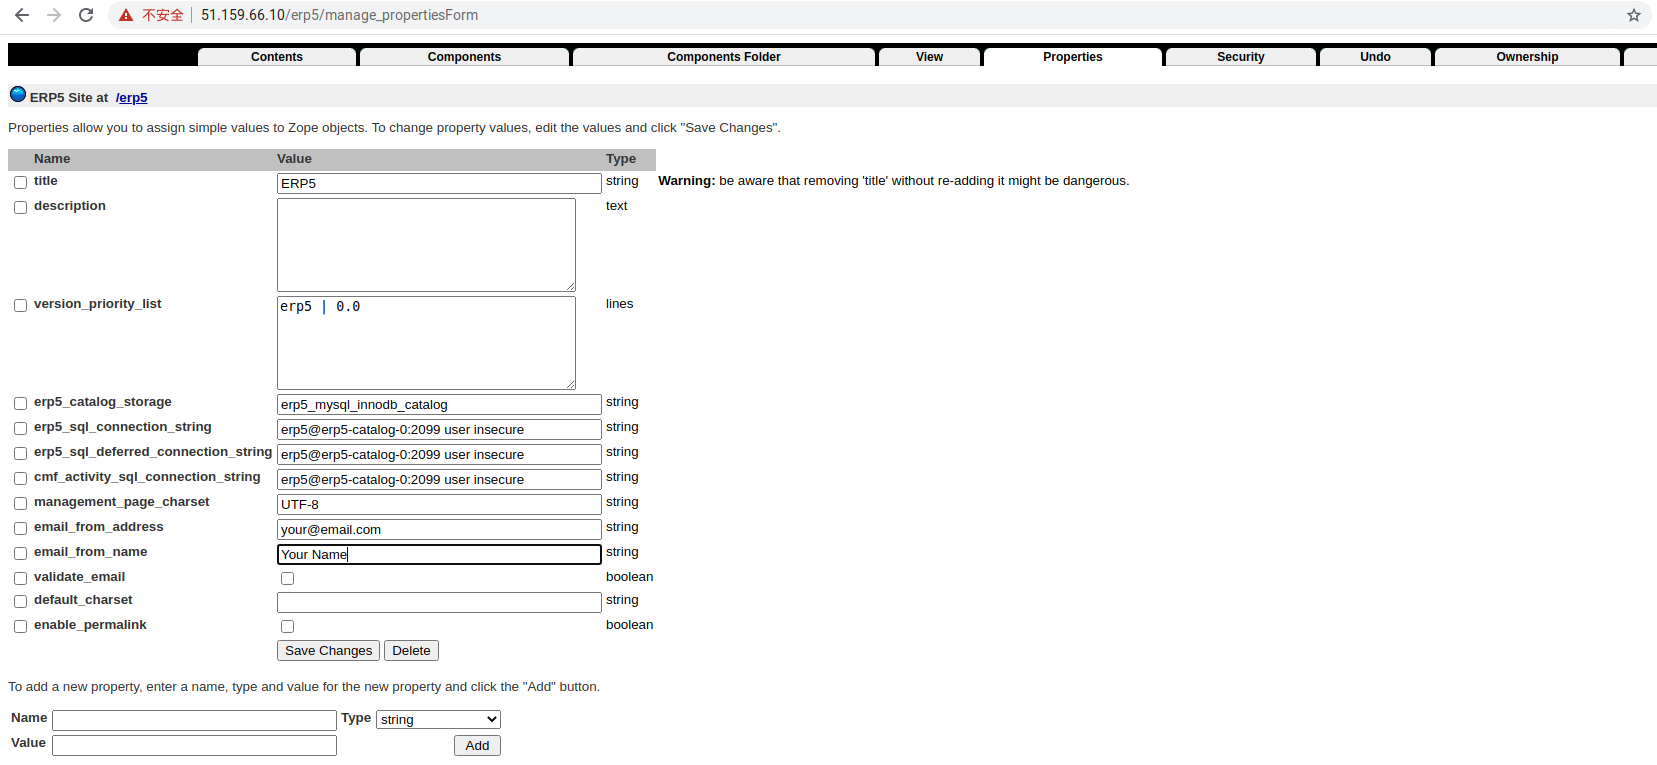Click the Delete button
1657x765 pixels.
click(411, 651)
